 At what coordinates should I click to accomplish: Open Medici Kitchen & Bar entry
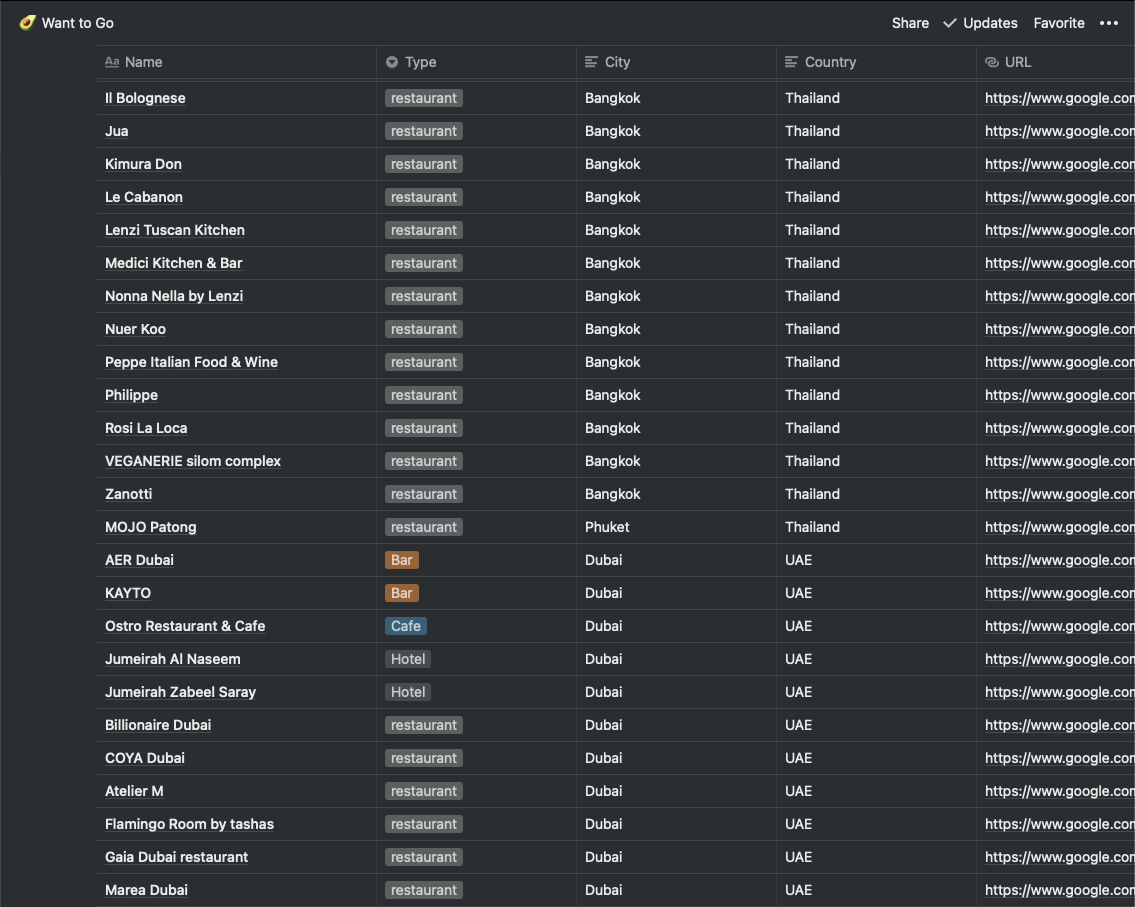point(174,263)
